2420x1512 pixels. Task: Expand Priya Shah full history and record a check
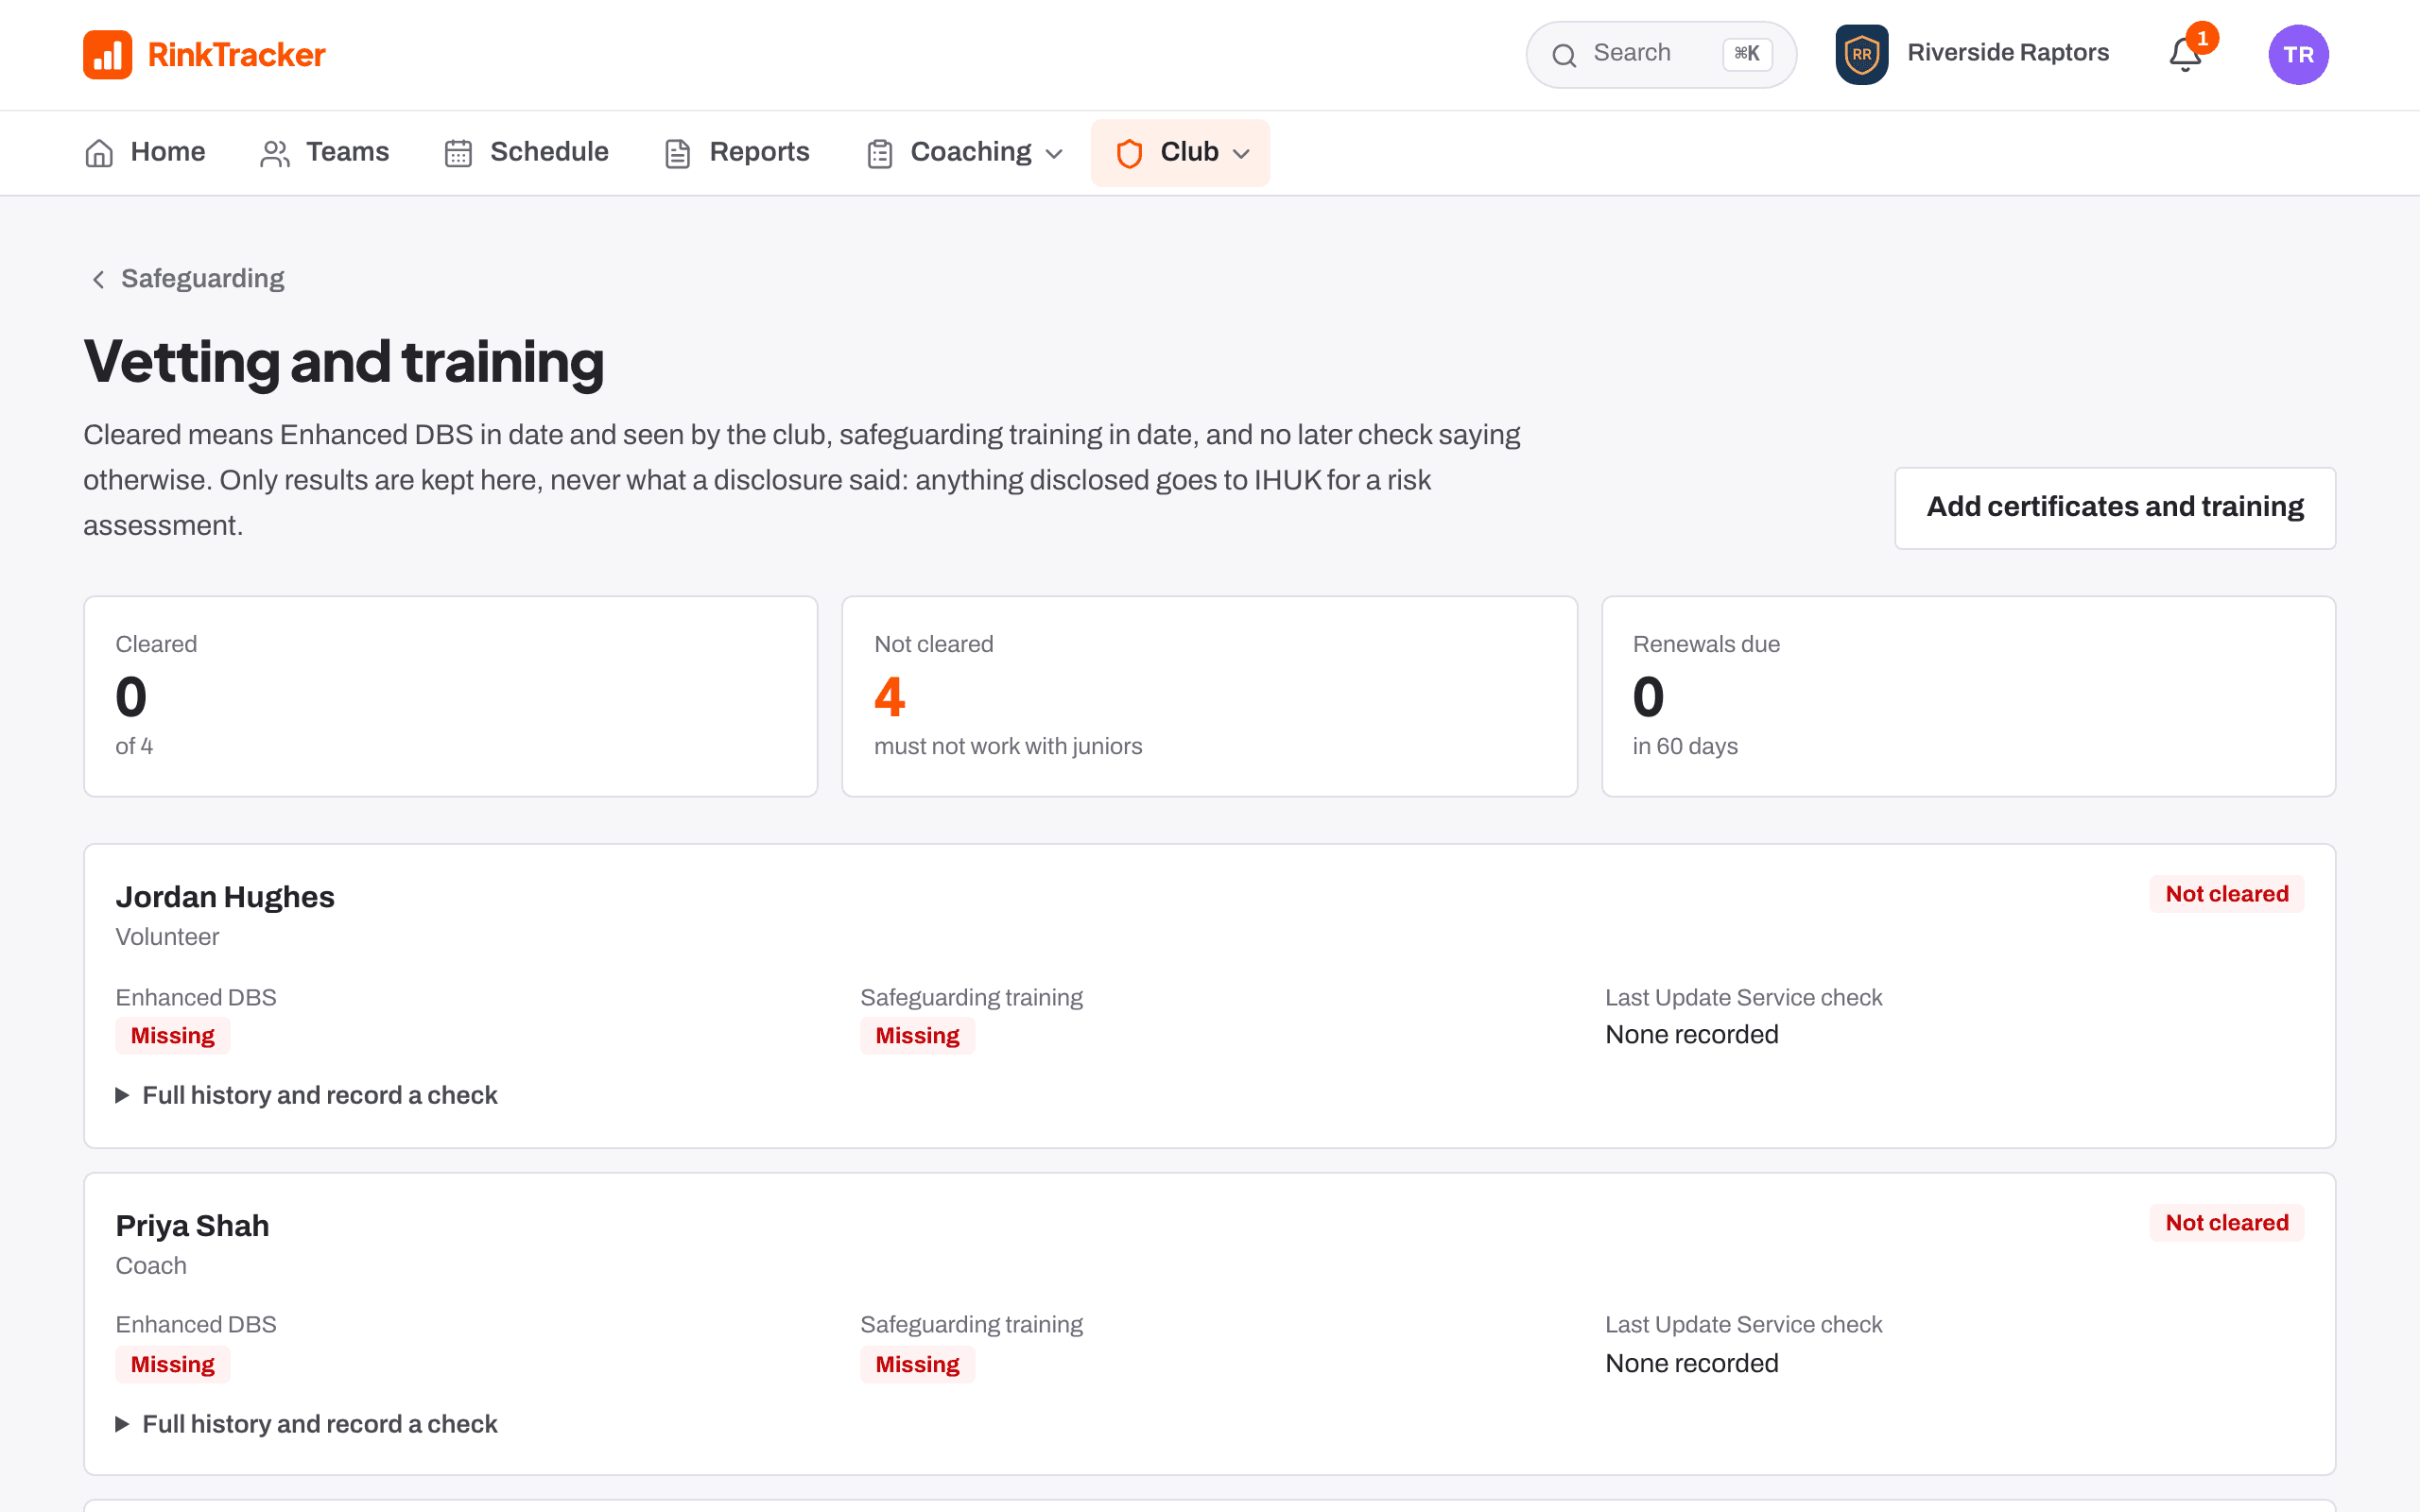307,1424
